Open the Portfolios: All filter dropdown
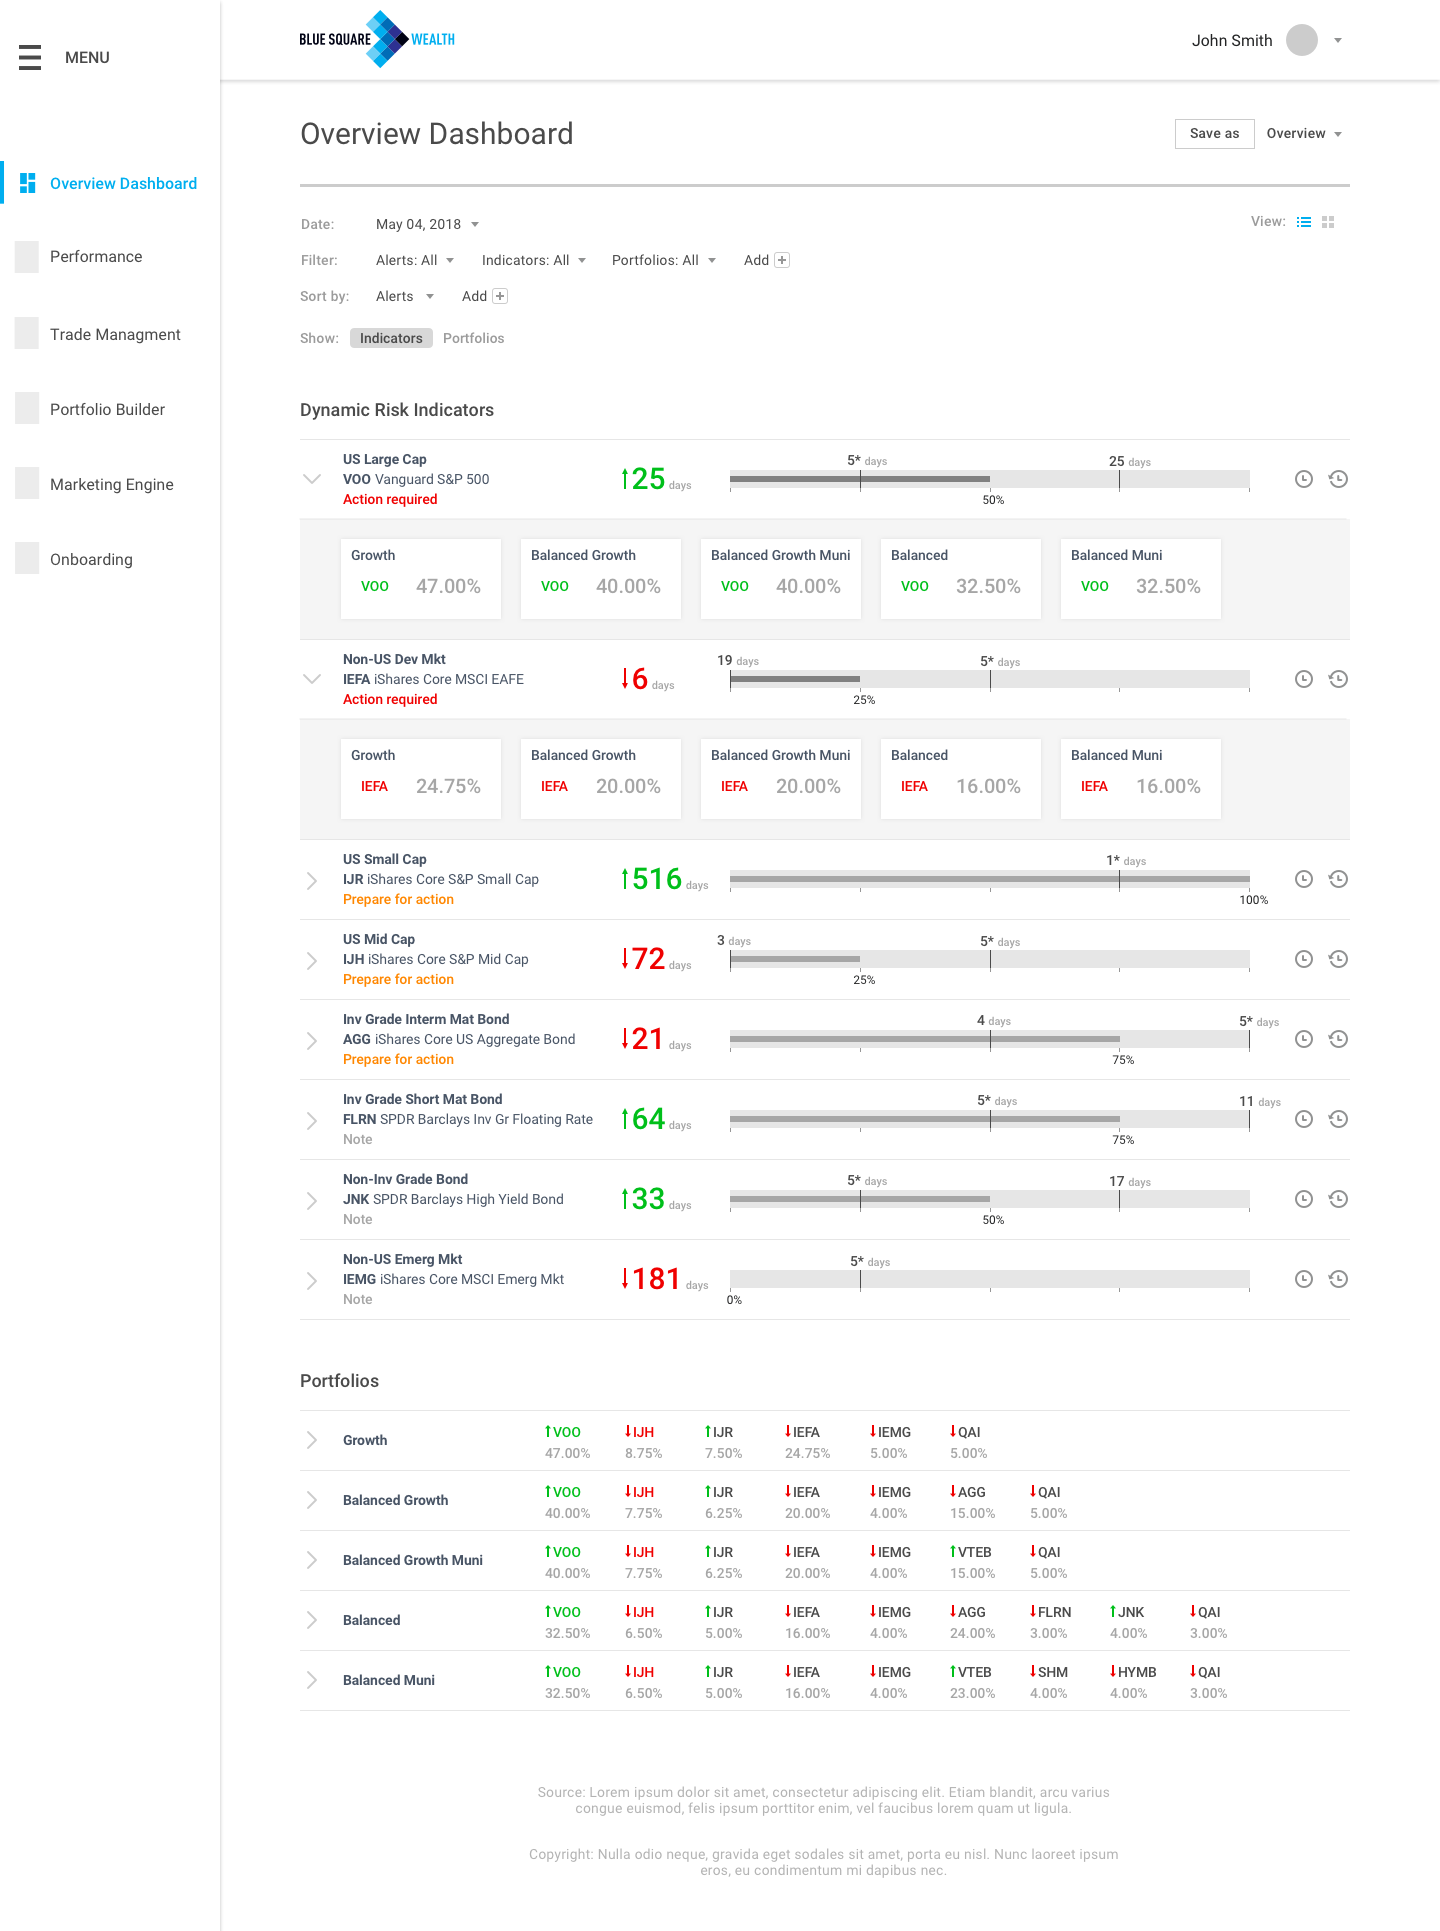This screenshot has width=1440, height=1931. pyautogui.click(x=664, y=260)
